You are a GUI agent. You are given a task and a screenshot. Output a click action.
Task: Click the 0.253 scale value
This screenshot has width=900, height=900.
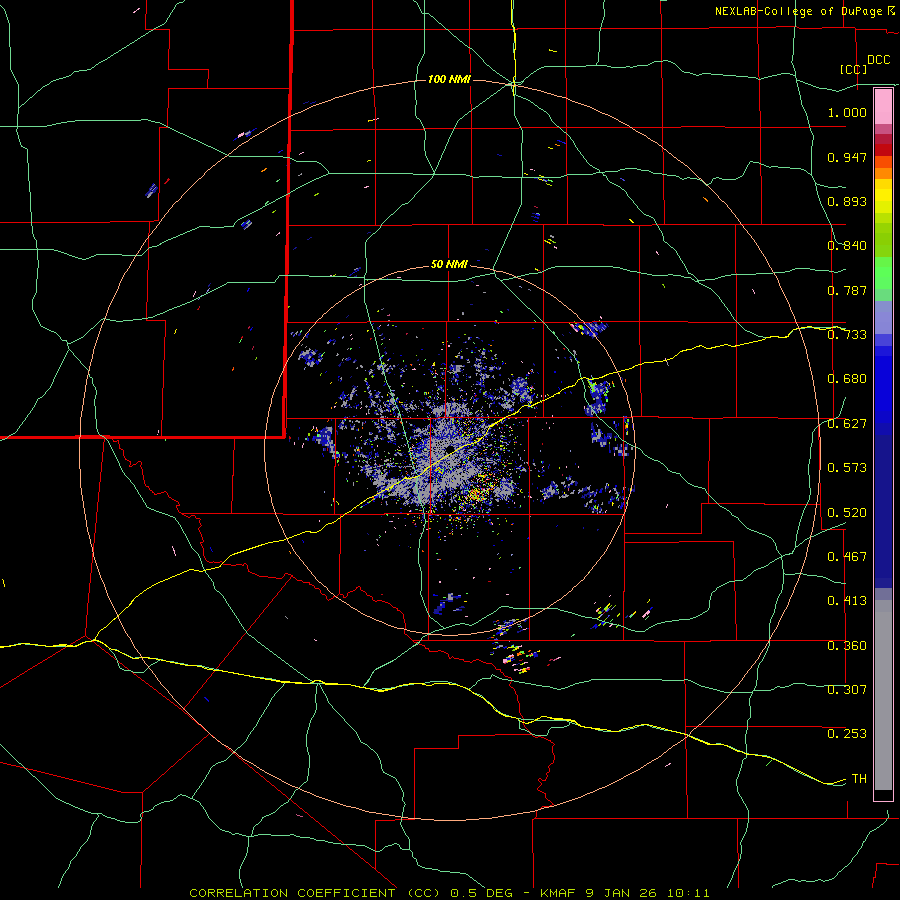pos(847,734)
